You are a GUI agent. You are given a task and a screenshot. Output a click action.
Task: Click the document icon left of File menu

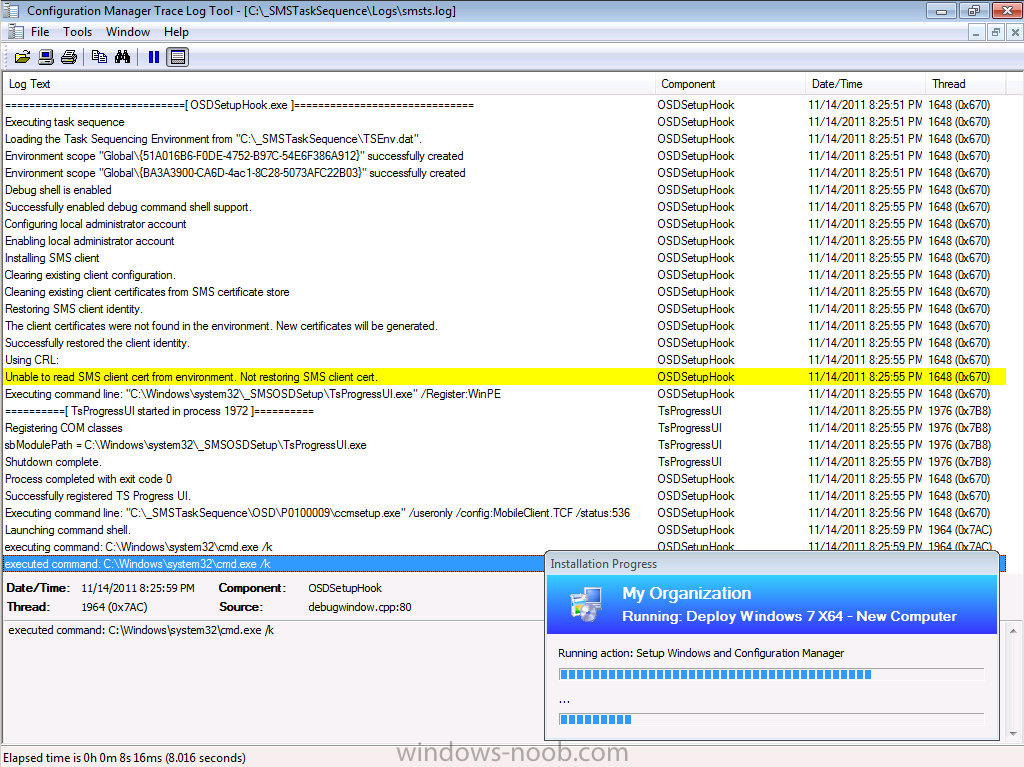(x=16, y=31)
